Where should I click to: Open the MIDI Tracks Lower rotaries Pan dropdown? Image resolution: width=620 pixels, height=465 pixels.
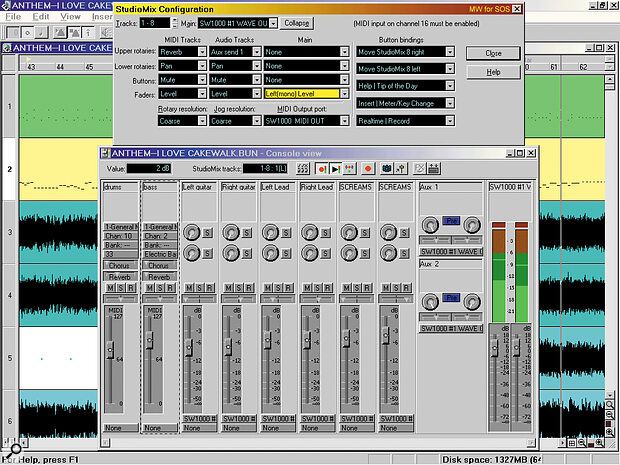pyautogui.click(x=202, y=66)
